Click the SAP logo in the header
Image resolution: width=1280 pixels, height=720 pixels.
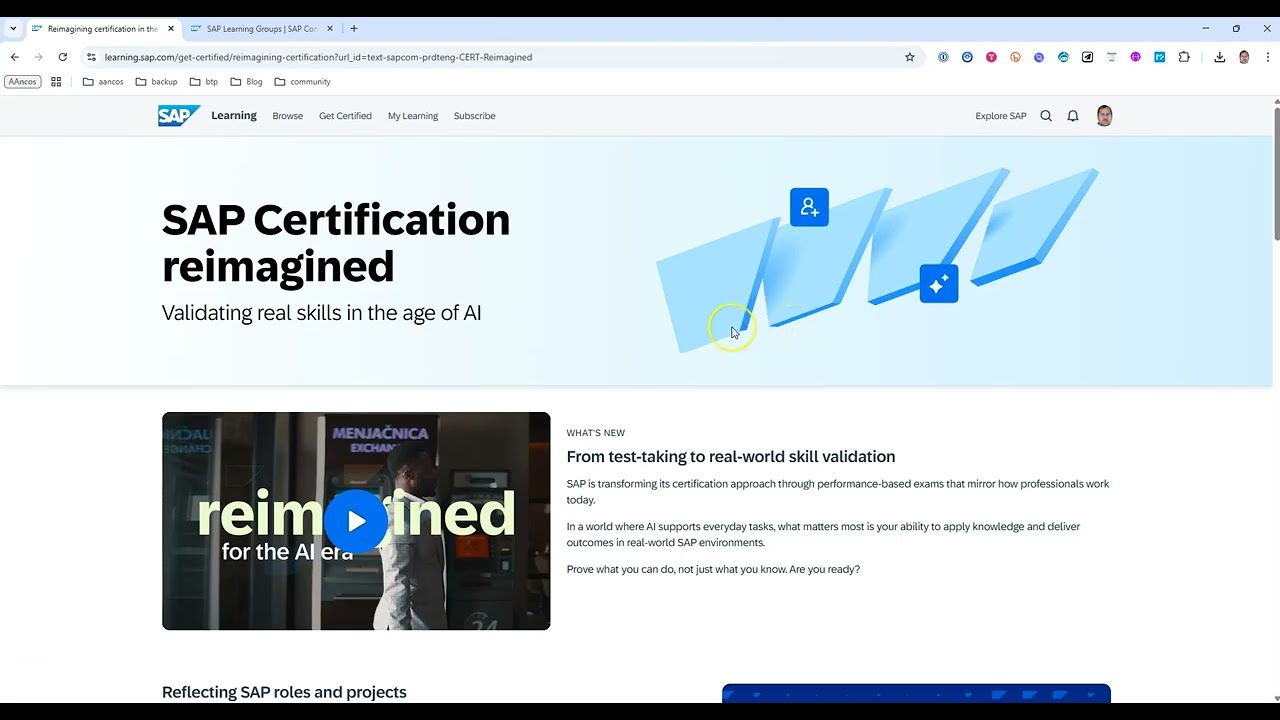(x=179, y=116)
